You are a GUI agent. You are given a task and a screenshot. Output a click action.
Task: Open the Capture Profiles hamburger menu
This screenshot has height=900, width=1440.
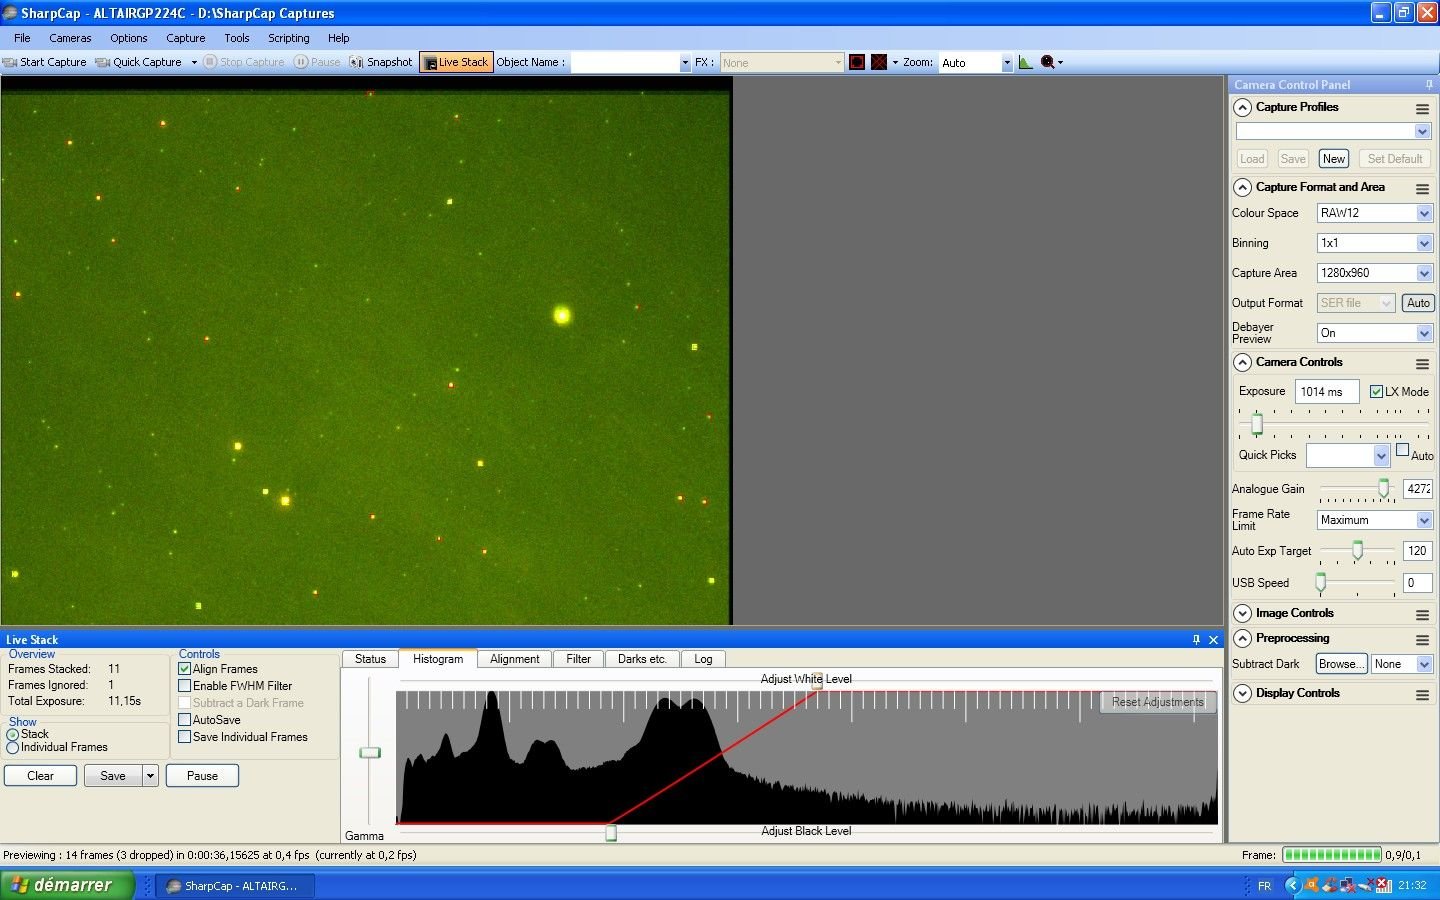pyautogui.click(x=1422, y=108)
